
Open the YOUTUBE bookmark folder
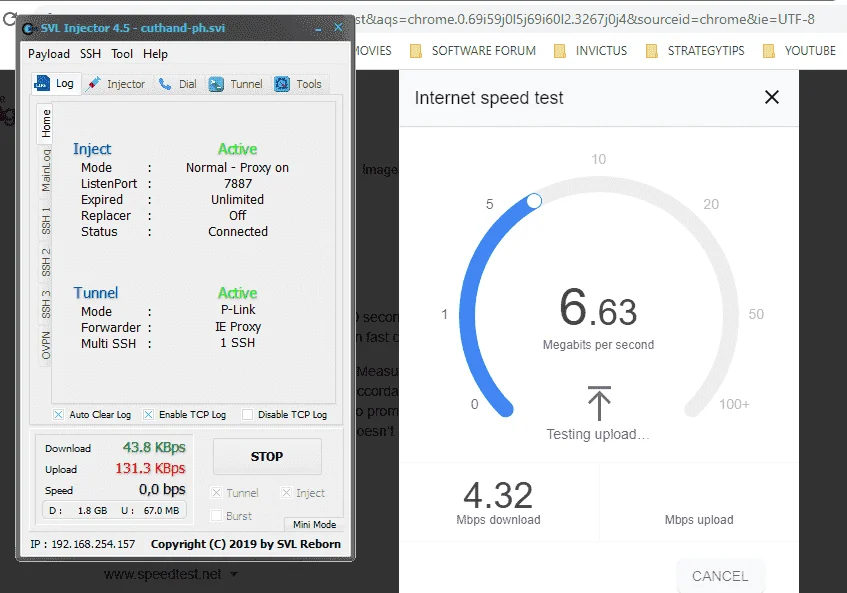click(x=799, y=51)
